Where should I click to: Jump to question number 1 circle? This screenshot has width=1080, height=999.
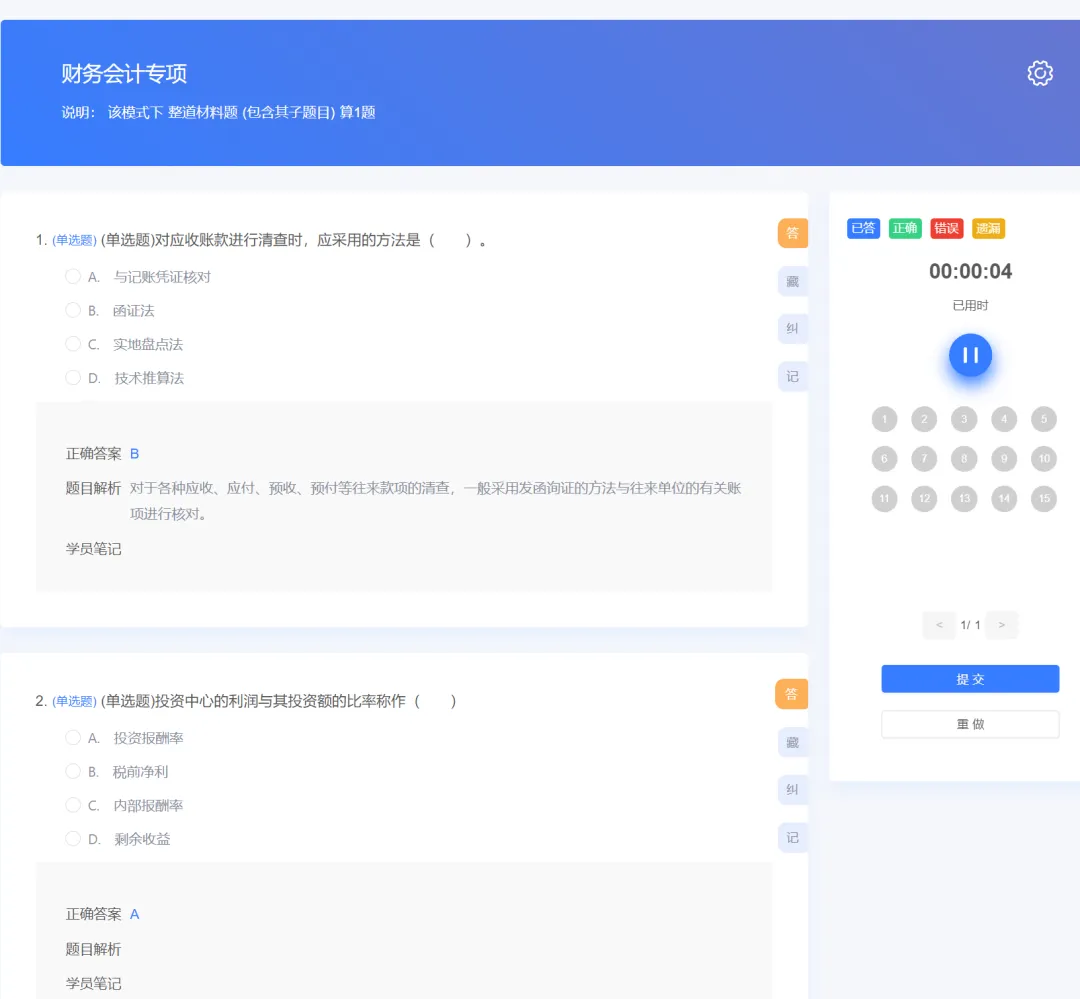[884, 419]
